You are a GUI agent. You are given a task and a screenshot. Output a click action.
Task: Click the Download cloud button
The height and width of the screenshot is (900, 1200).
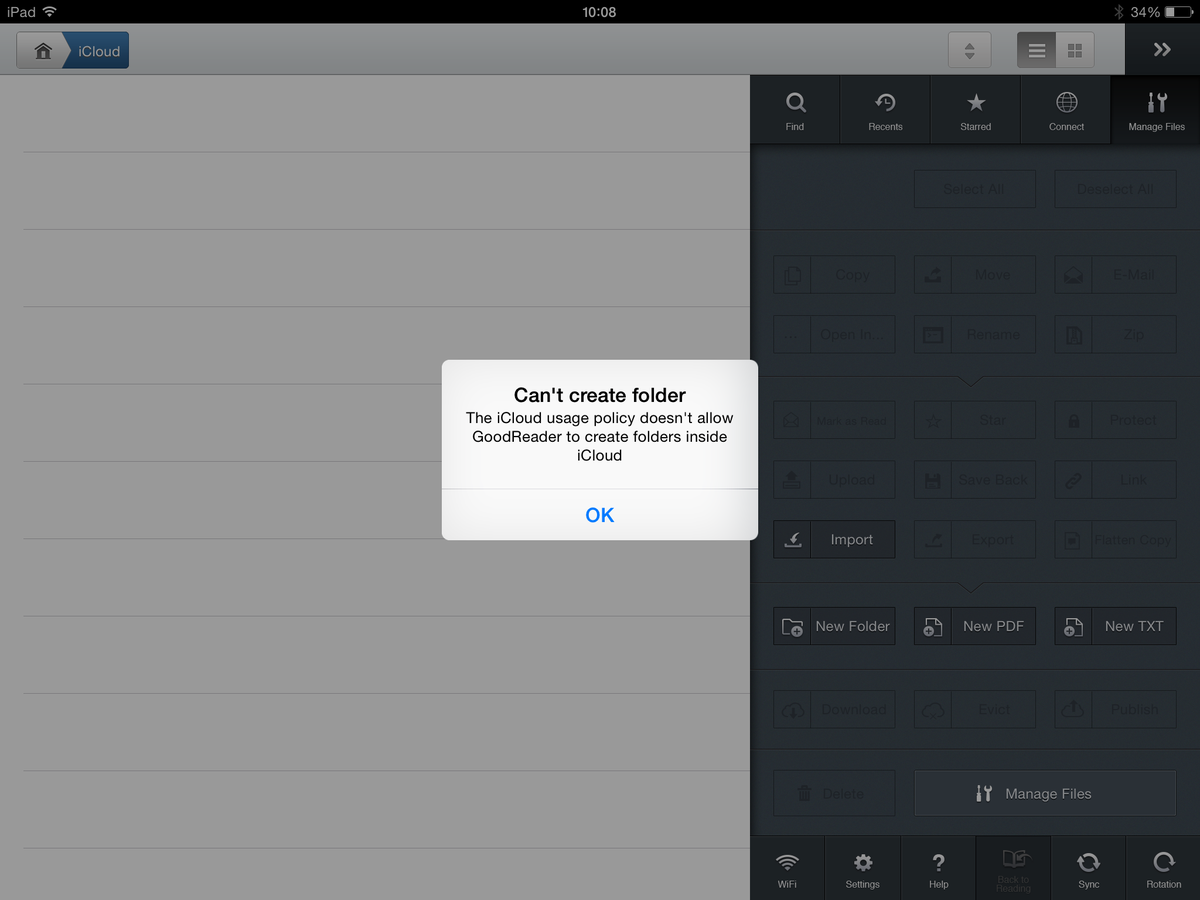pos(834,709)
